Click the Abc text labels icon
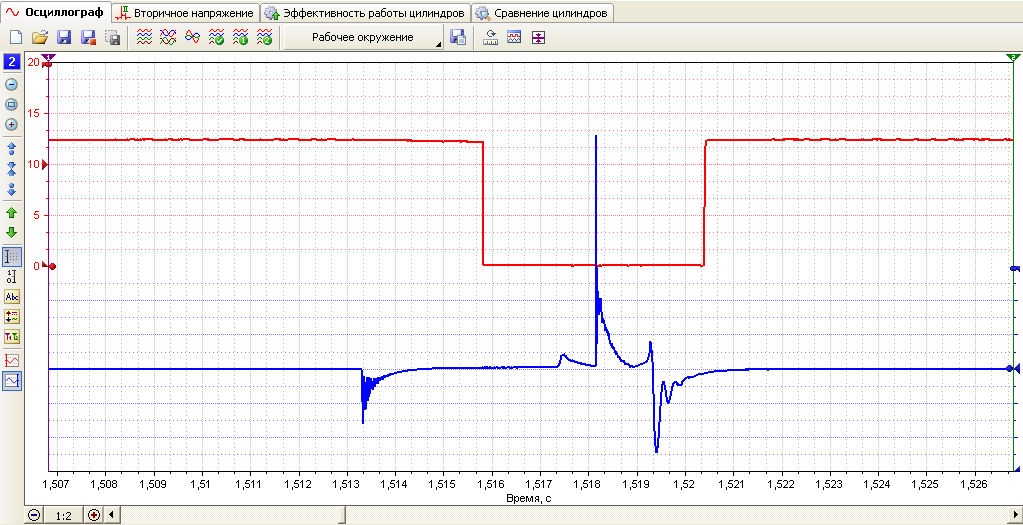 pos(12,297)
